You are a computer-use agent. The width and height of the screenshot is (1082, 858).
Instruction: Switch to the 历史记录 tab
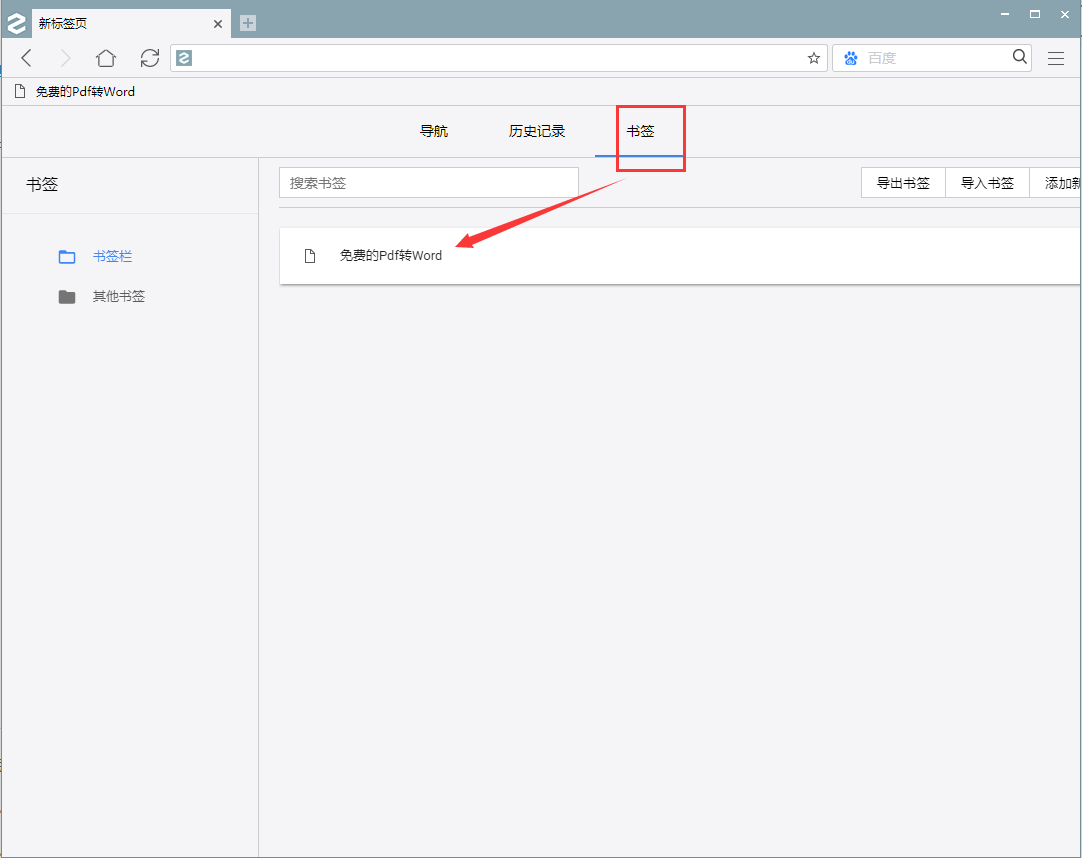(536, 130)
